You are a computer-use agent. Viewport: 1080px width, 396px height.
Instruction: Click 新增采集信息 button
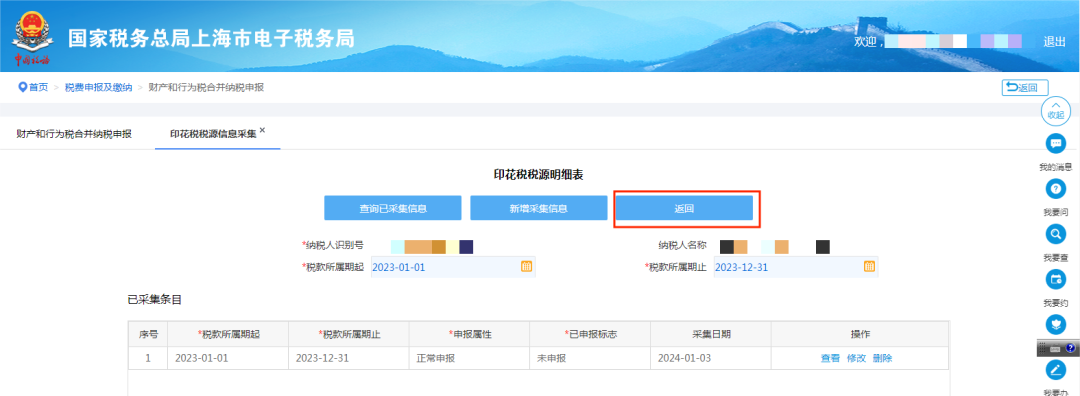point(539,208)
